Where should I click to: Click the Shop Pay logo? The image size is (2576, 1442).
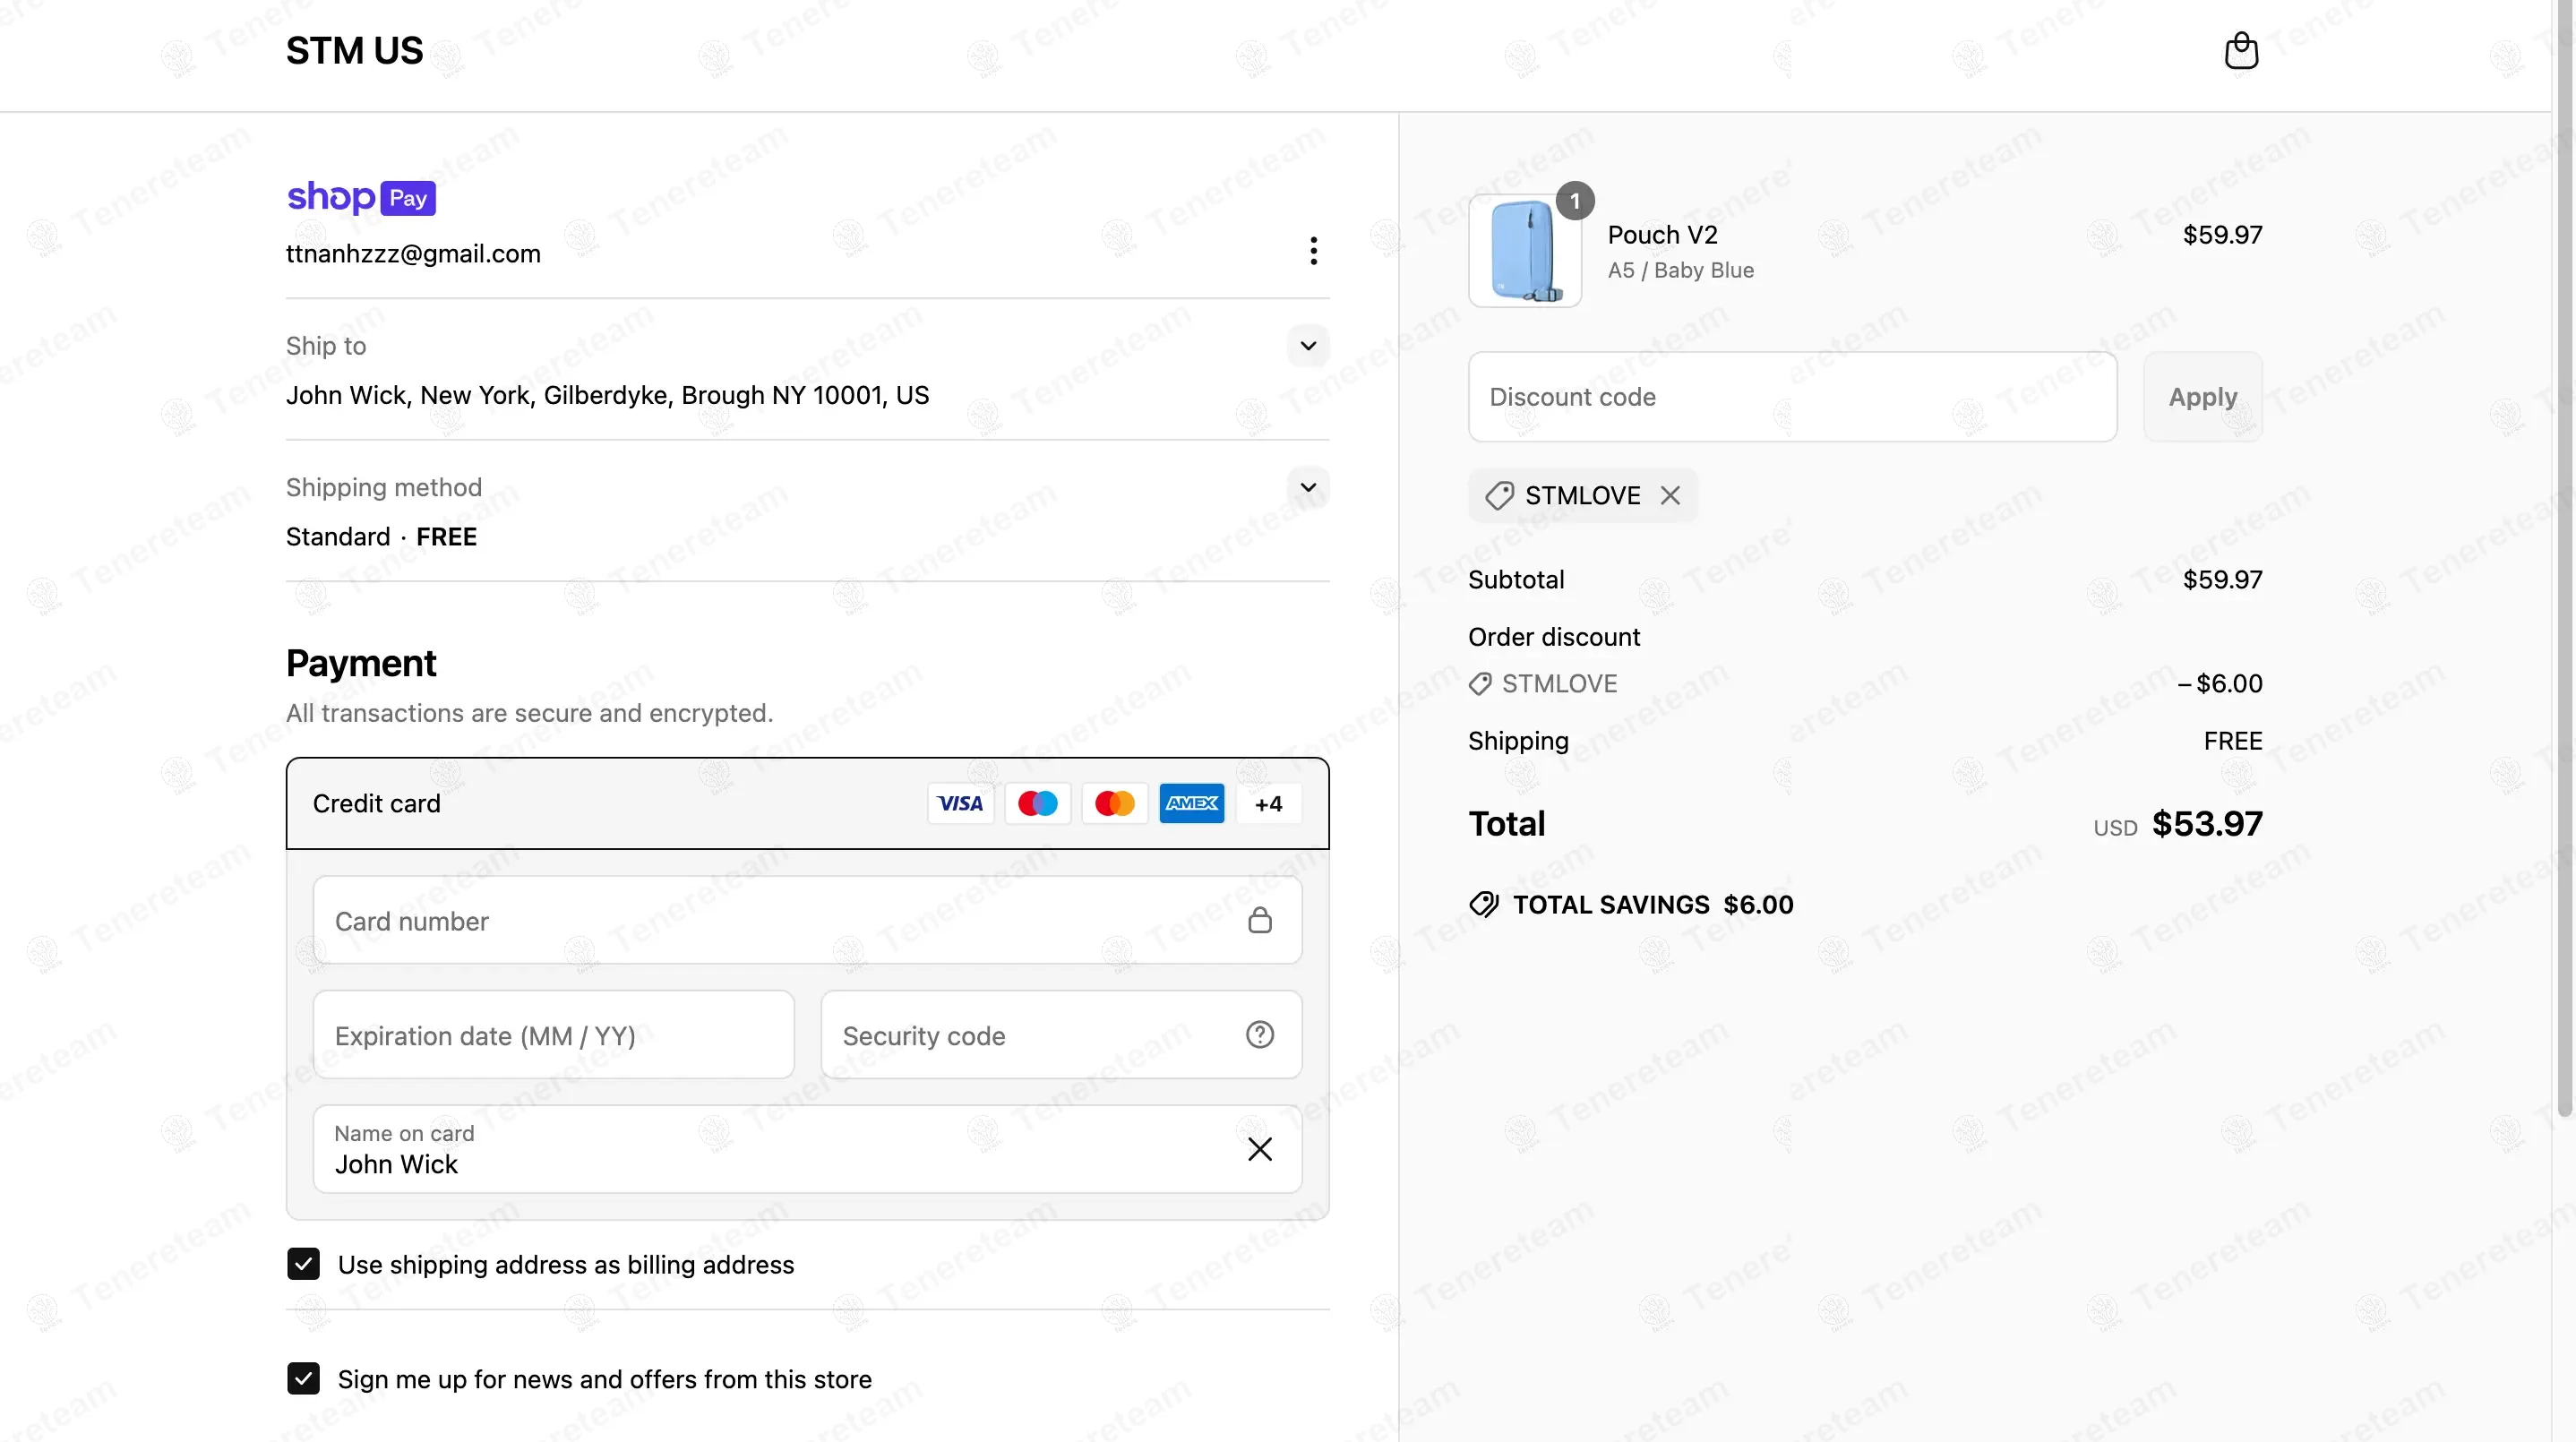[x=361, y=197]
